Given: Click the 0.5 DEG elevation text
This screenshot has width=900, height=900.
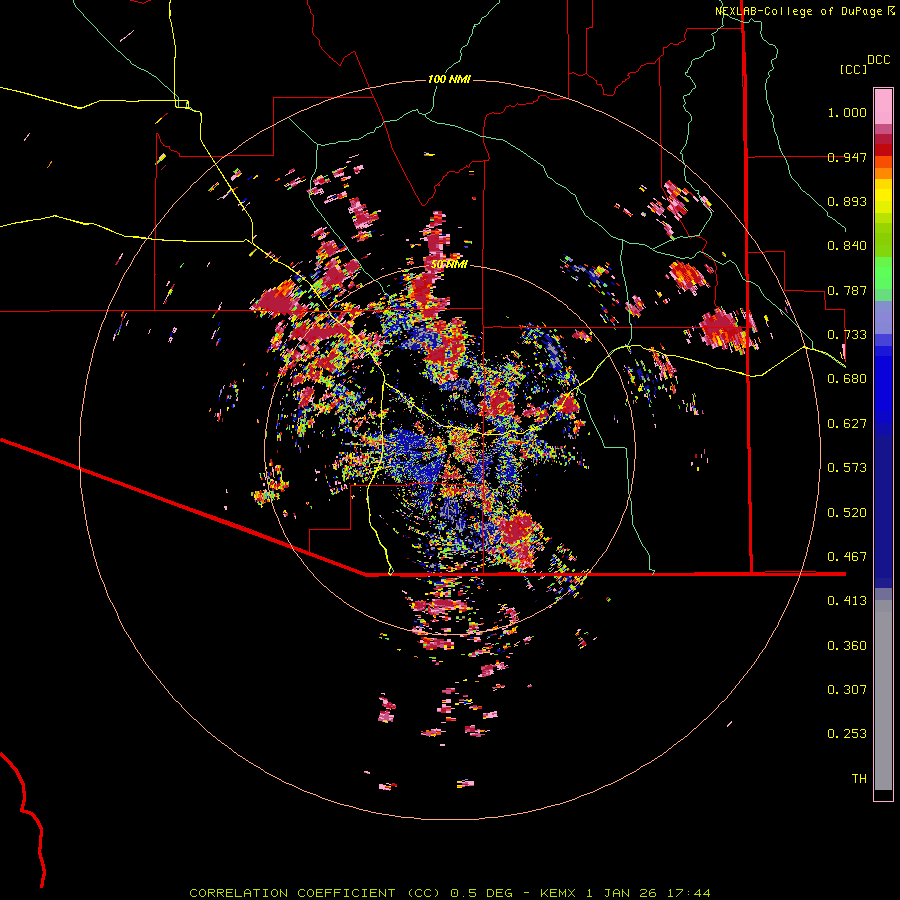Looking at the screenshot, I should [481, 893].
